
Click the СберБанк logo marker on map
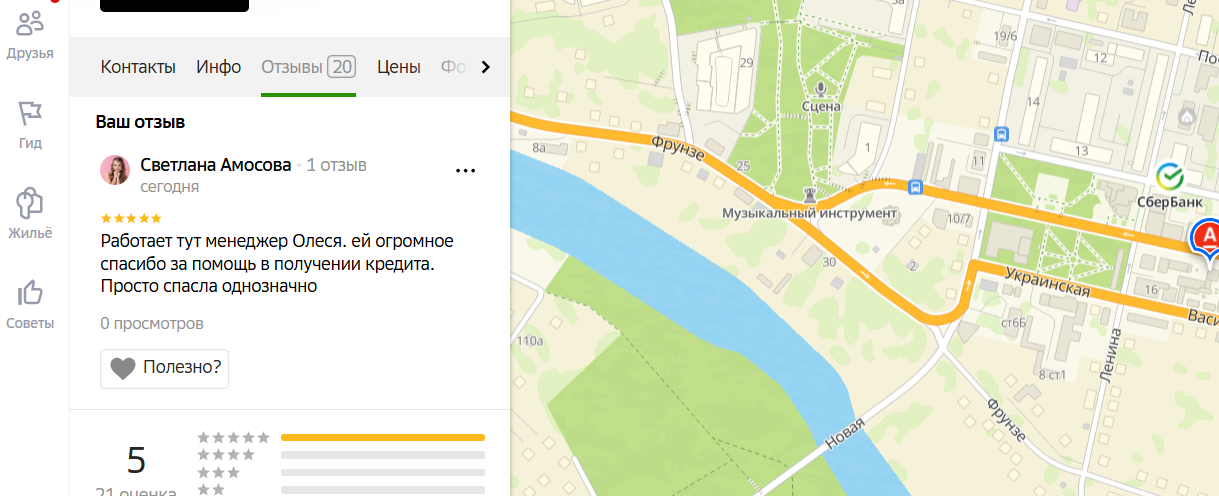coord(1169,176)
